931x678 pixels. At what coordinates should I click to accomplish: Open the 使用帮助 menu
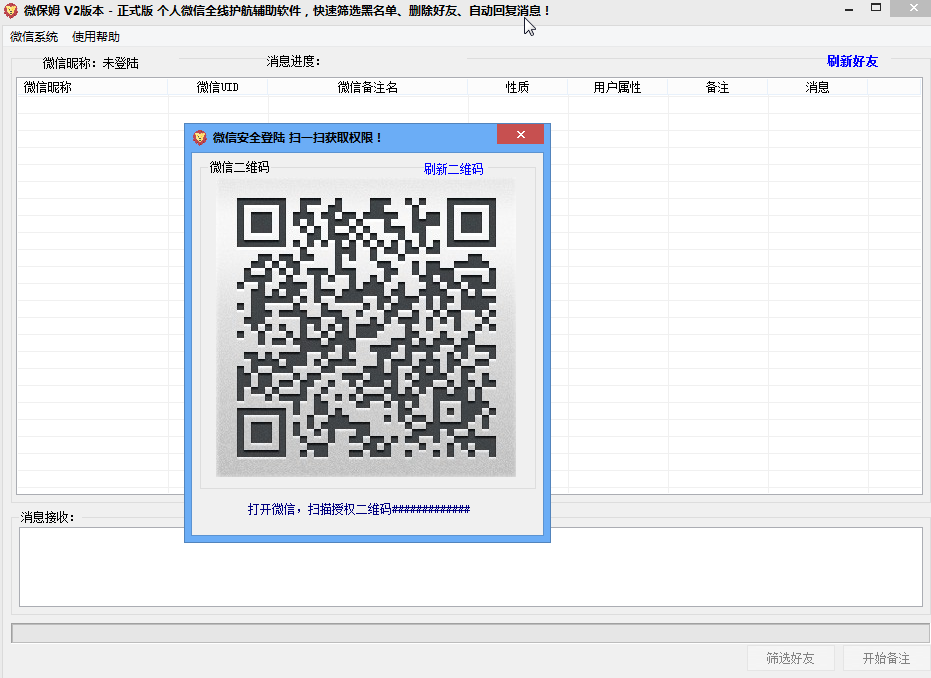[x=96, y=37]
